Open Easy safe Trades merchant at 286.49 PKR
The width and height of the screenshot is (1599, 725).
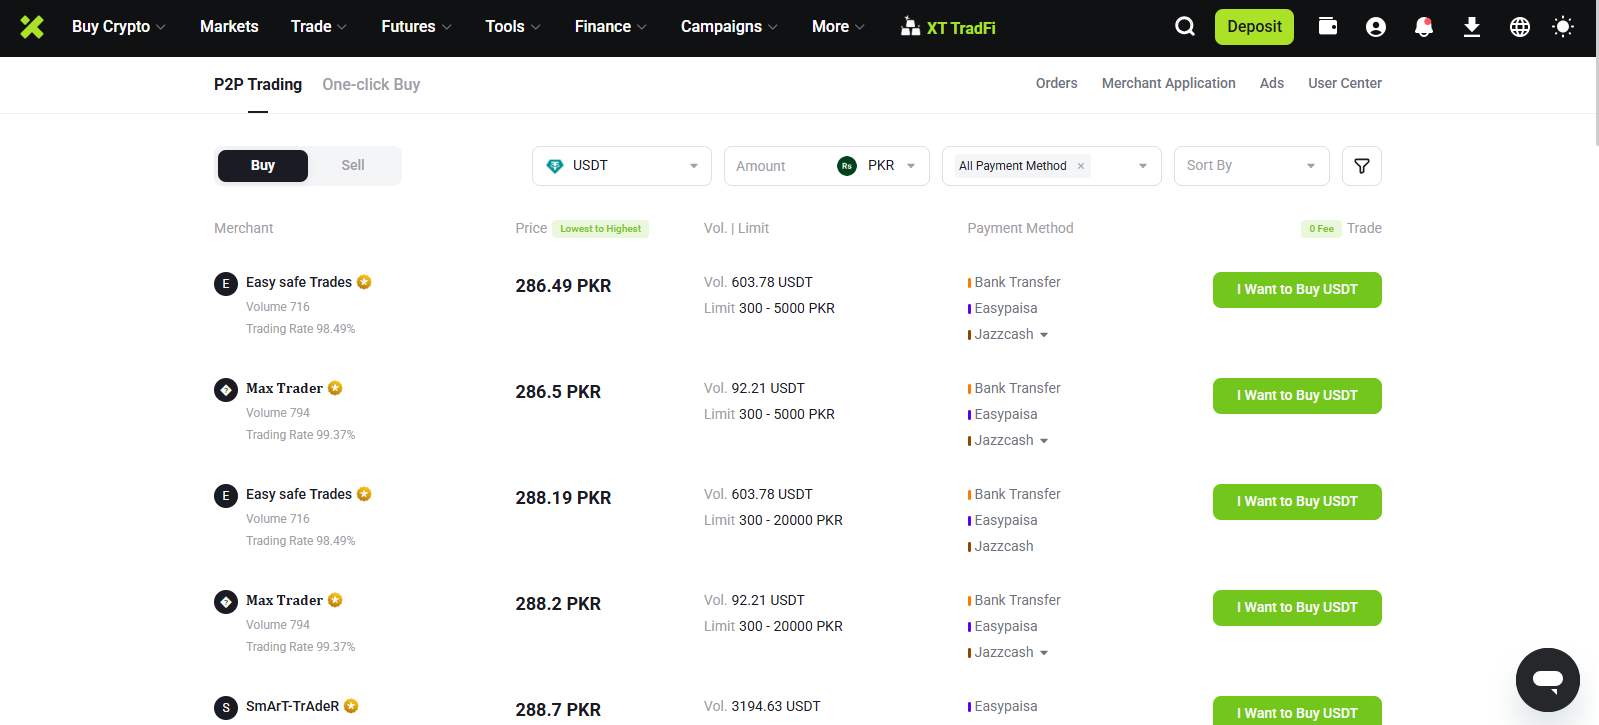(x=299, y=282)
